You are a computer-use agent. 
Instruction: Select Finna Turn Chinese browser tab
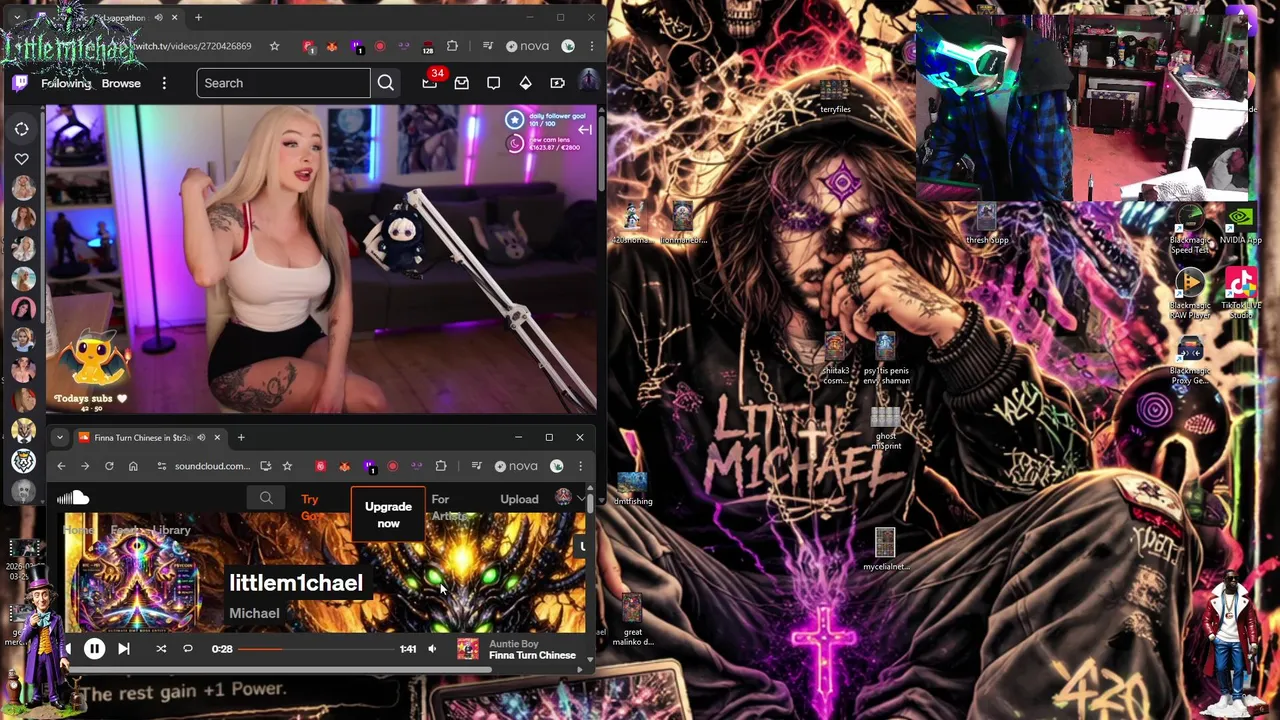pyautogui.click(x=150, y=437)
